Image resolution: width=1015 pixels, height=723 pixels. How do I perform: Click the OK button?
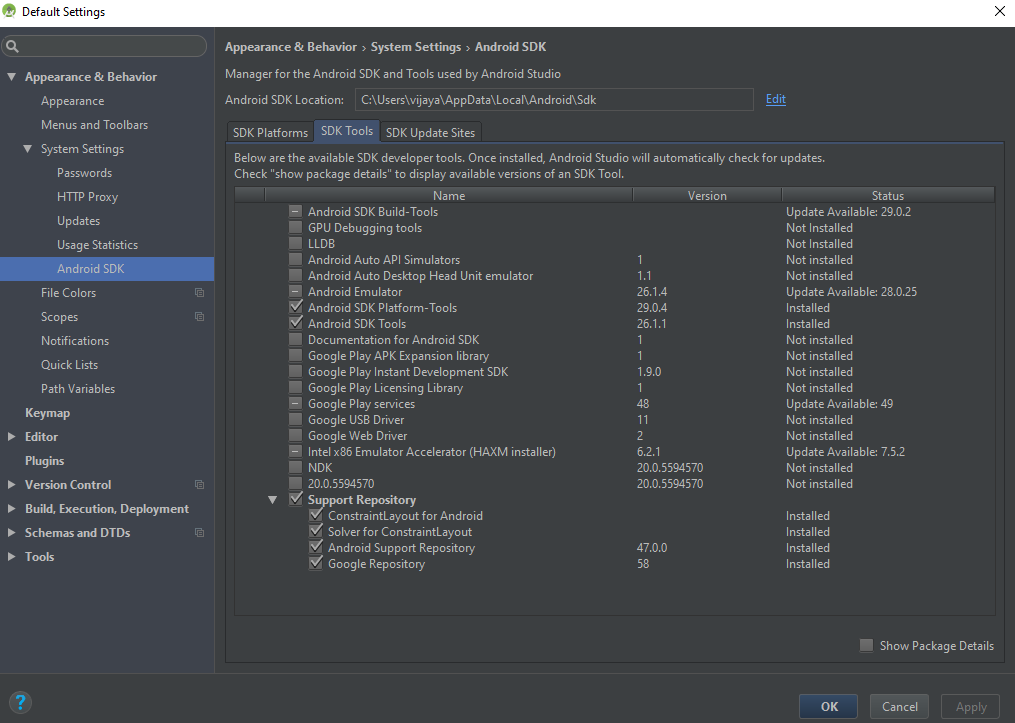(x=829, y=706)
